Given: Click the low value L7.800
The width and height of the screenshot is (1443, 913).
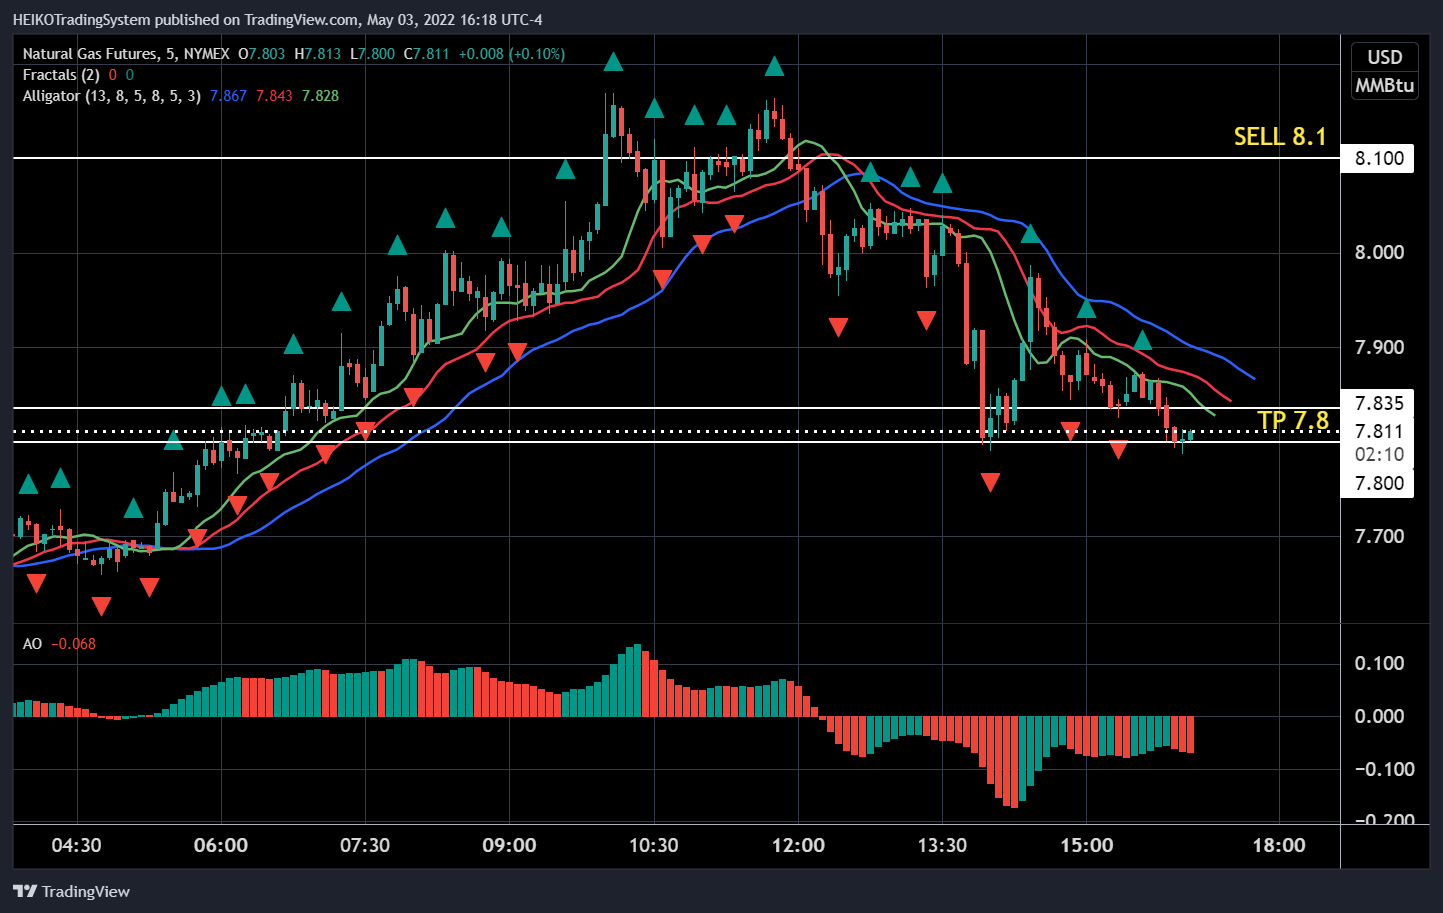Looking at the screenshot, I should pos(372,54).
